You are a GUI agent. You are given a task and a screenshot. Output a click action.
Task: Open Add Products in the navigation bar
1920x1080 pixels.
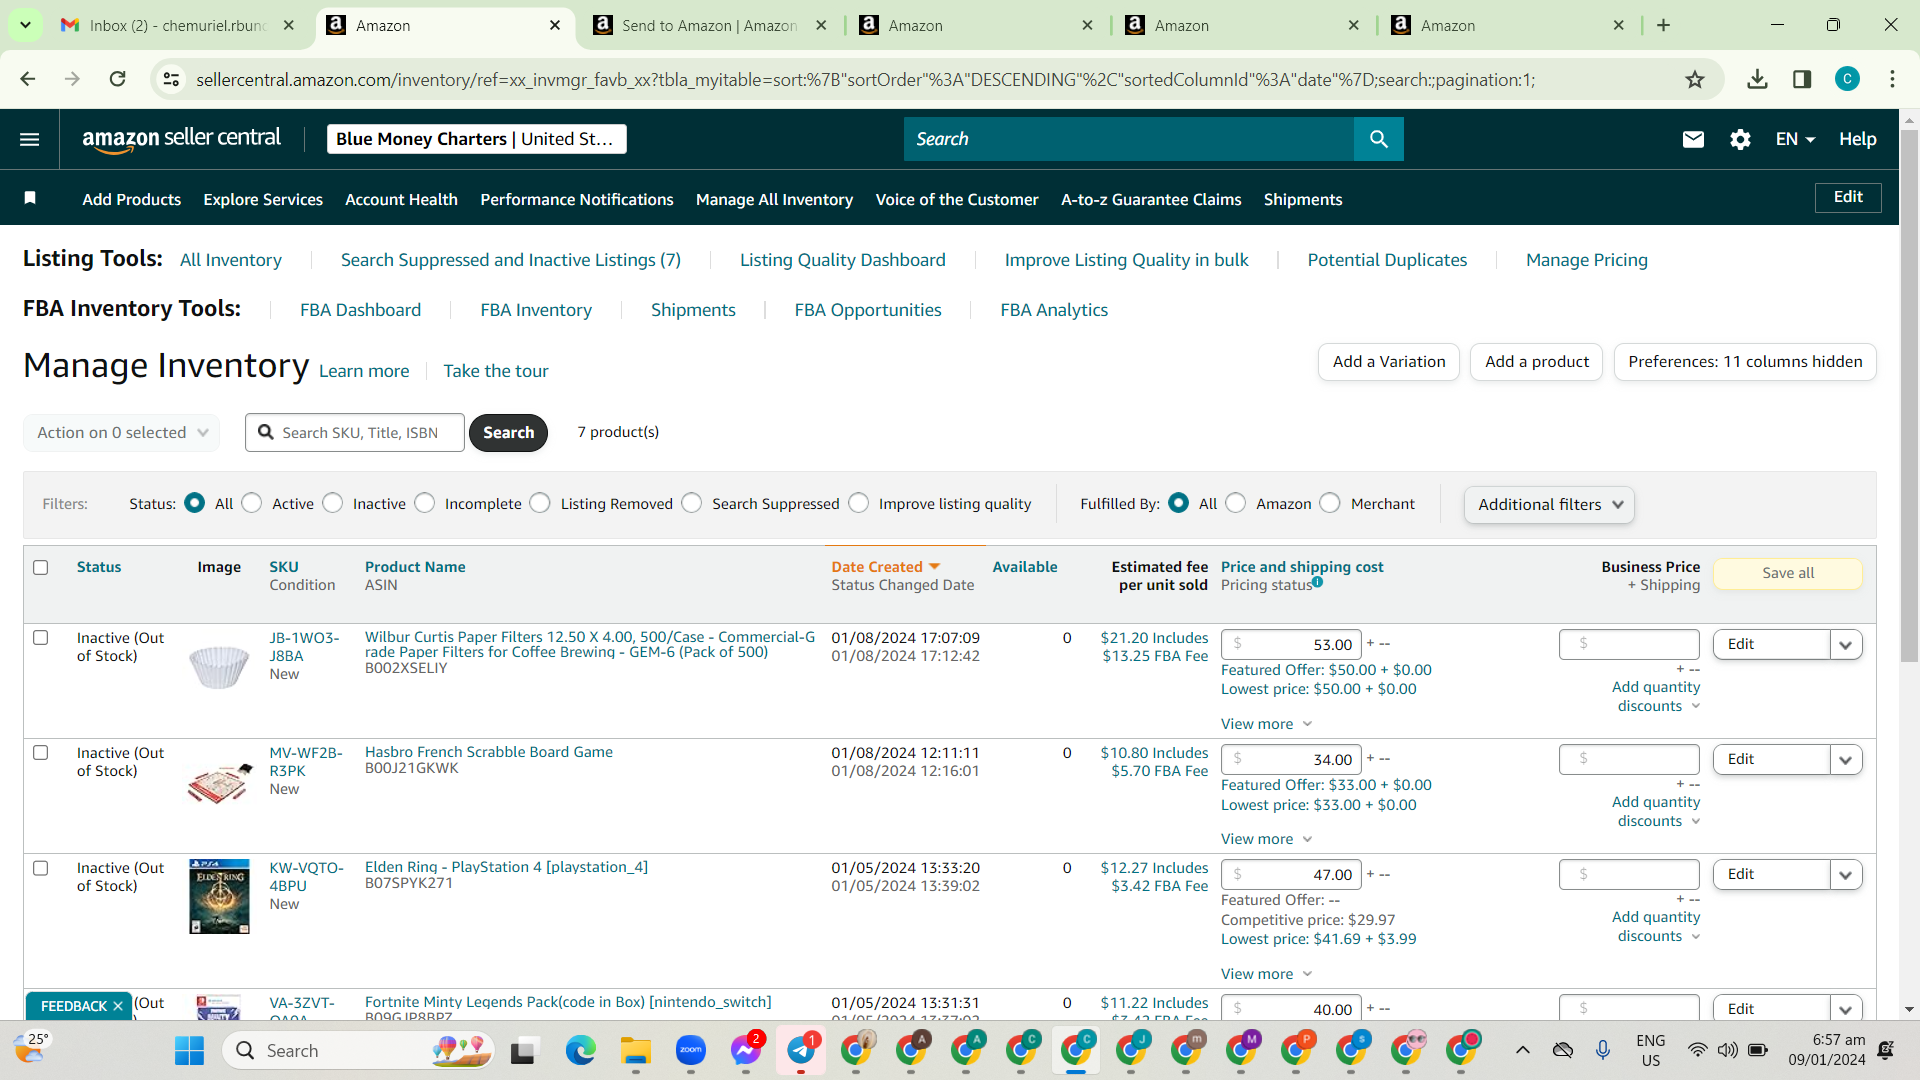click(x=132, y=199)
